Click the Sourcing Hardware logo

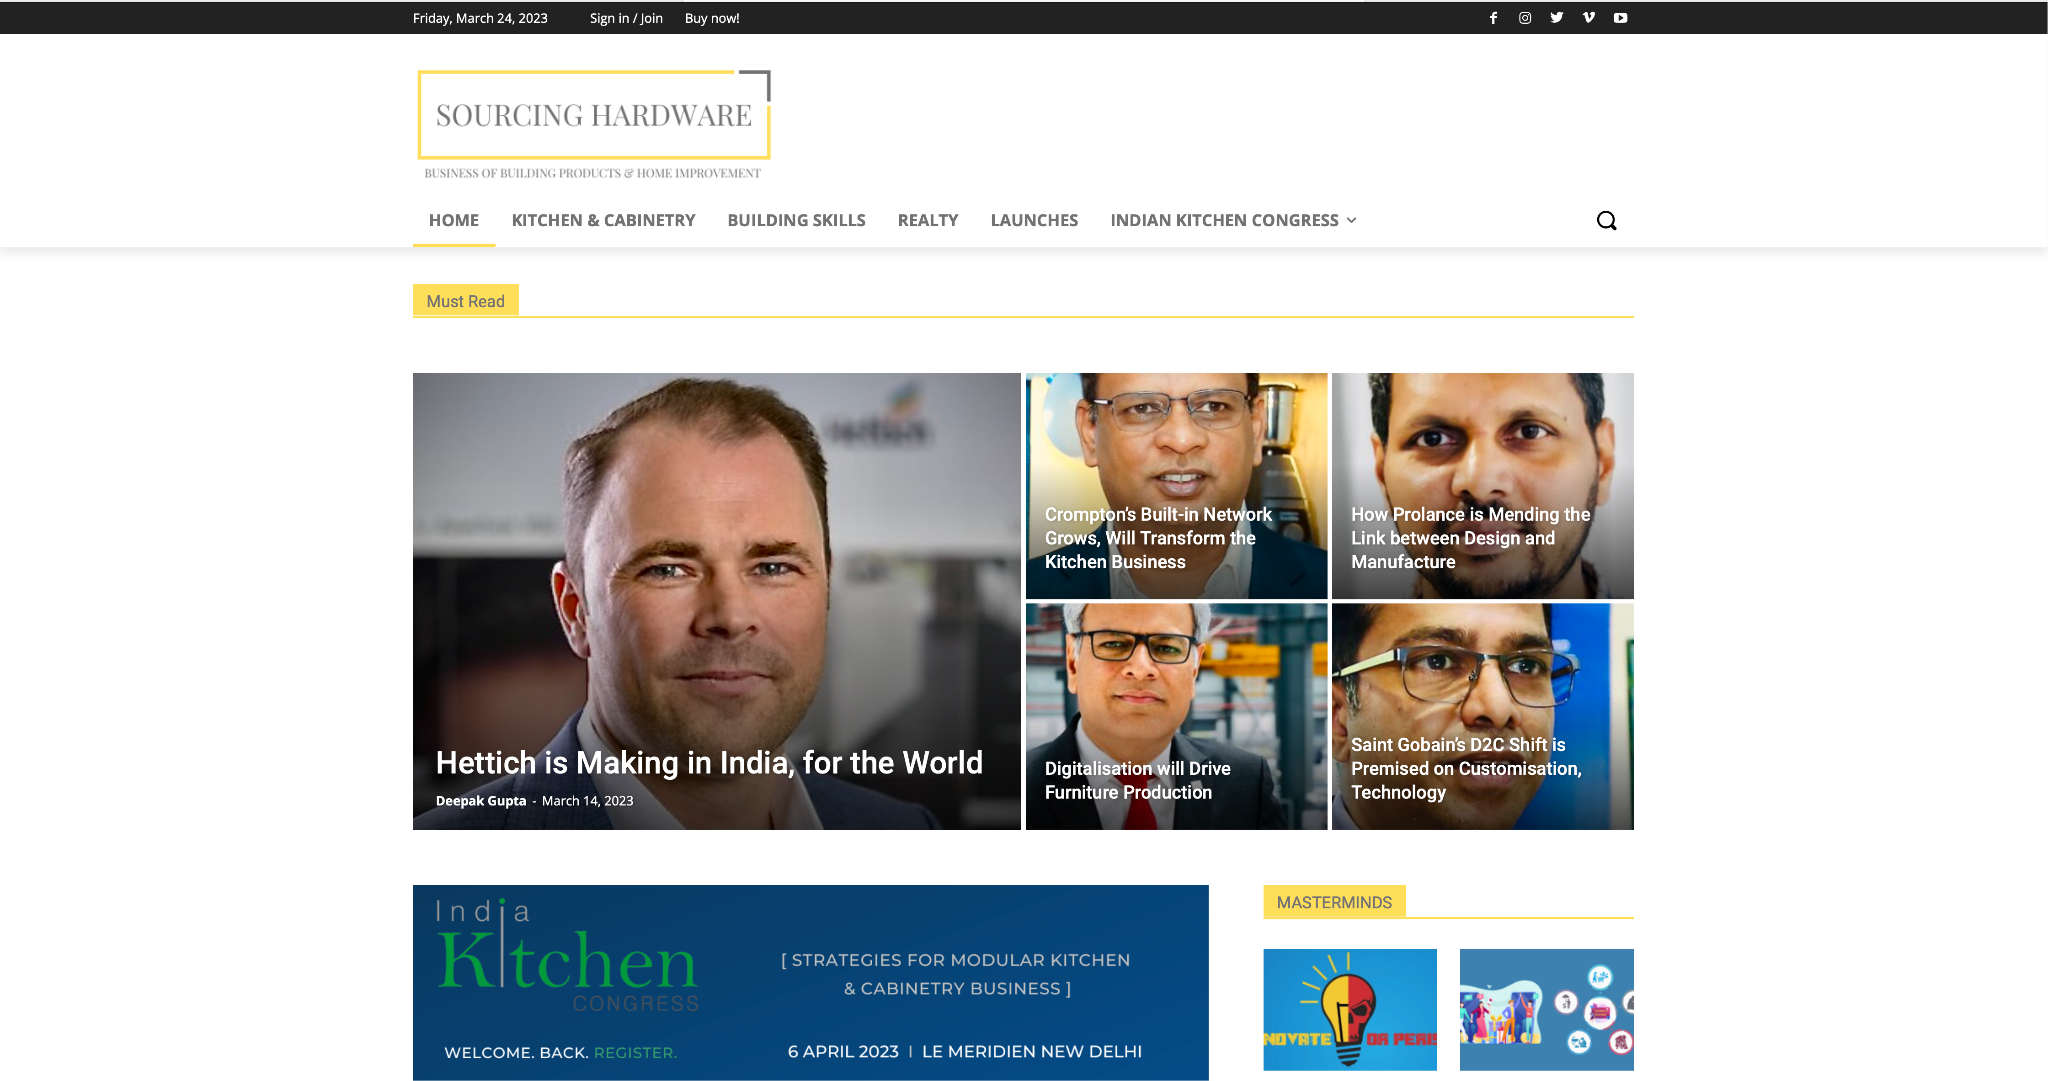(594, 125)
